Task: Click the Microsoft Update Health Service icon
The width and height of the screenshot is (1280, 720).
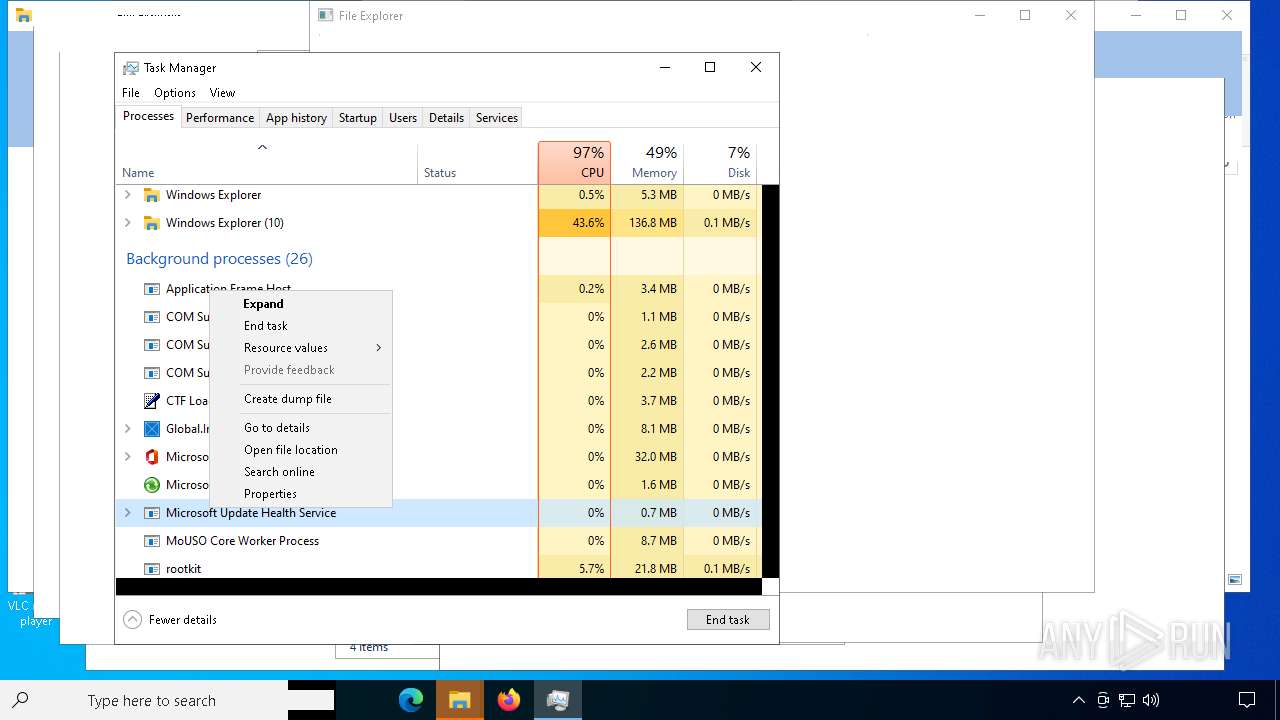Action: [x=152, y=513]
